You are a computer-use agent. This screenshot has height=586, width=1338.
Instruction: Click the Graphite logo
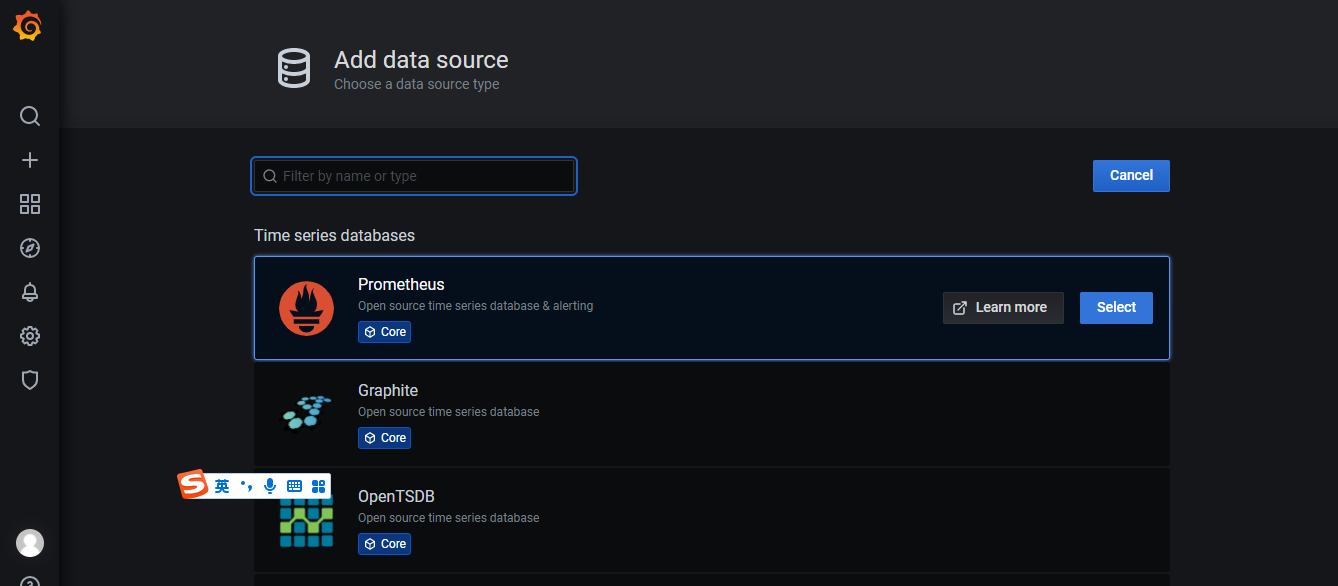tap(306, 412)
